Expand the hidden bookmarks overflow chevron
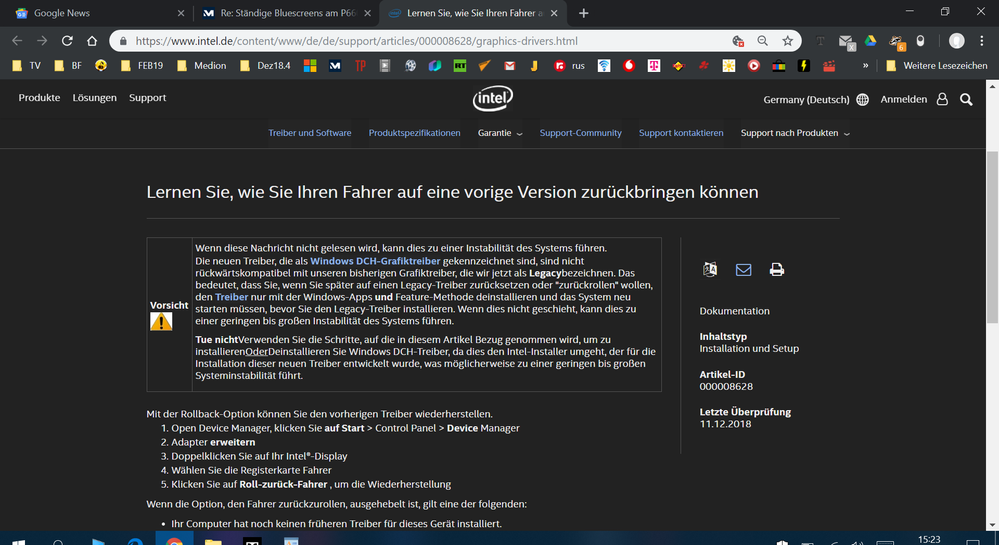Image resolution: width=999 pixels, height=545 pixels. (864, 66)
